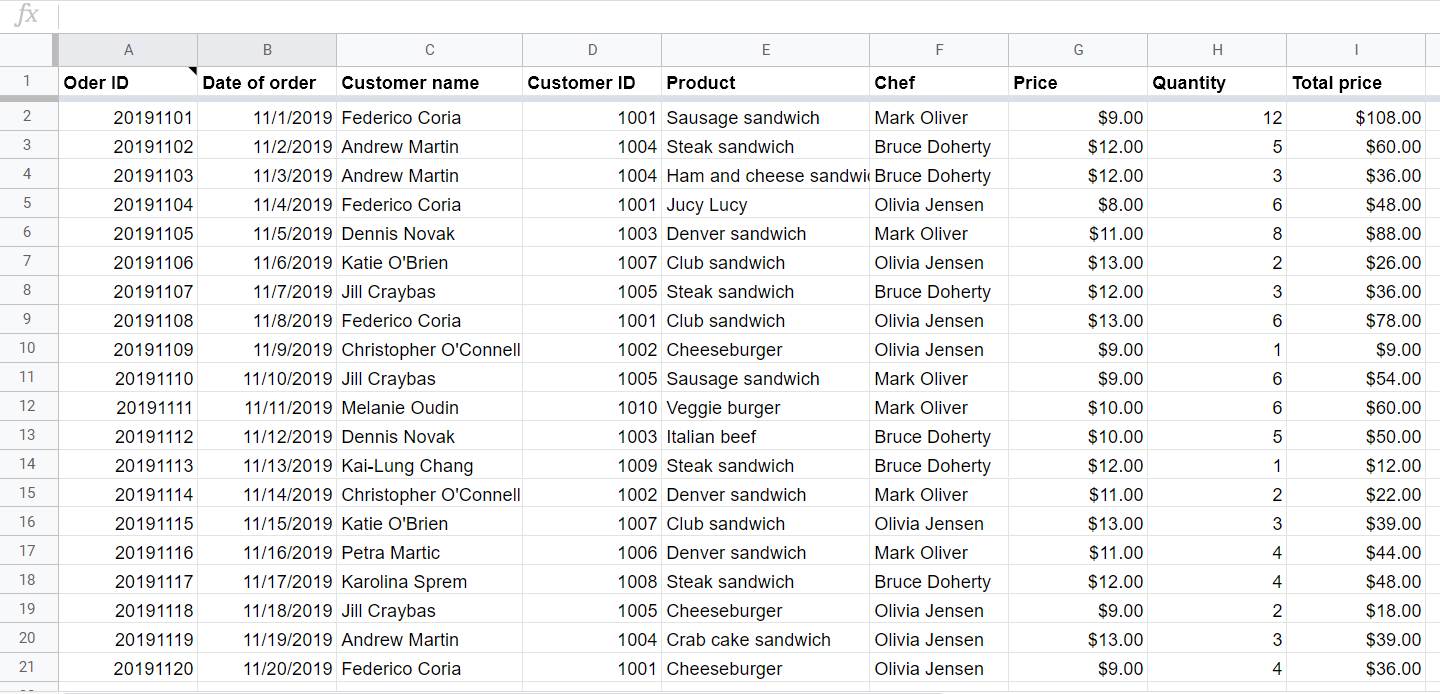Select Customer ID 1010 for Melanie Oudin
This screenshot has width=1440, height=694.
[592, 407]
